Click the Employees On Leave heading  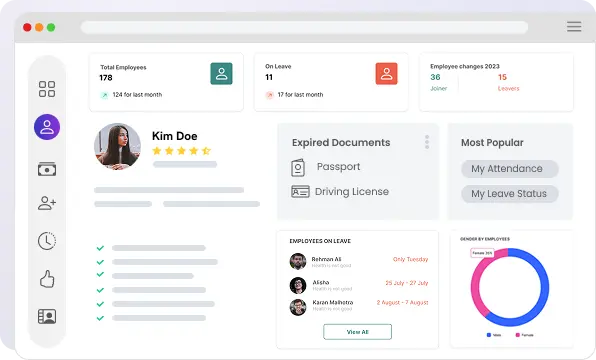click(x=320, y=241)
